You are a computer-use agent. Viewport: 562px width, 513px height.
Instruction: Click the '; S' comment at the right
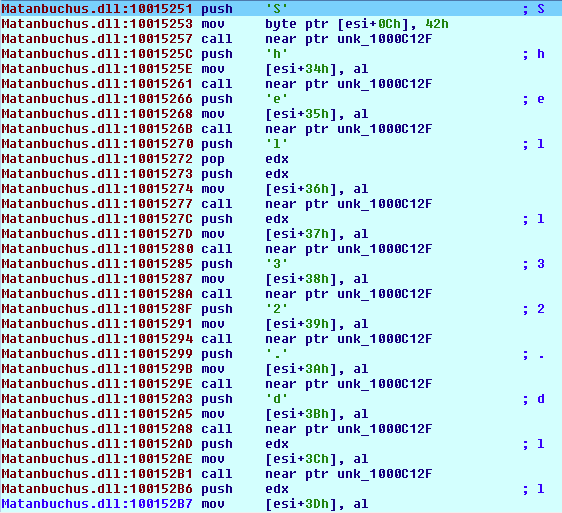pos(533,9)
